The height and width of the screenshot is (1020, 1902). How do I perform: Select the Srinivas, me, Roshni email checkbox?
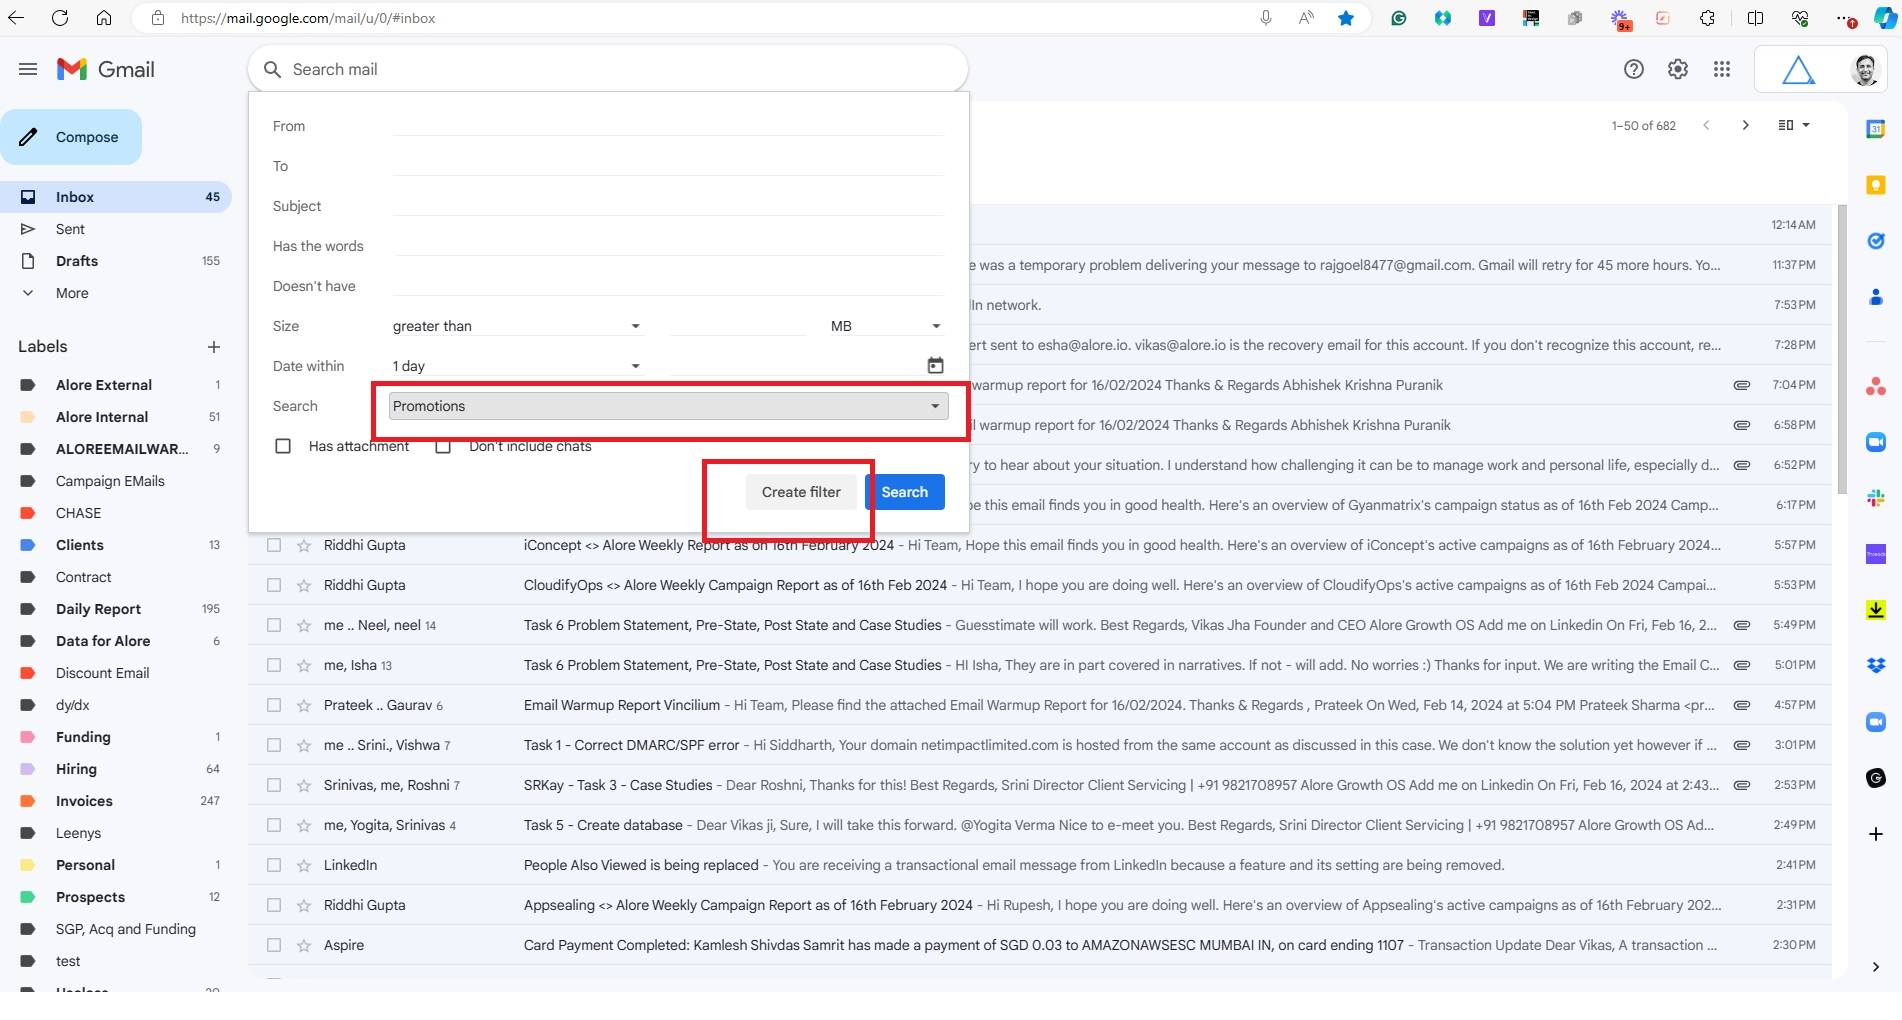[x=274, y=785]
